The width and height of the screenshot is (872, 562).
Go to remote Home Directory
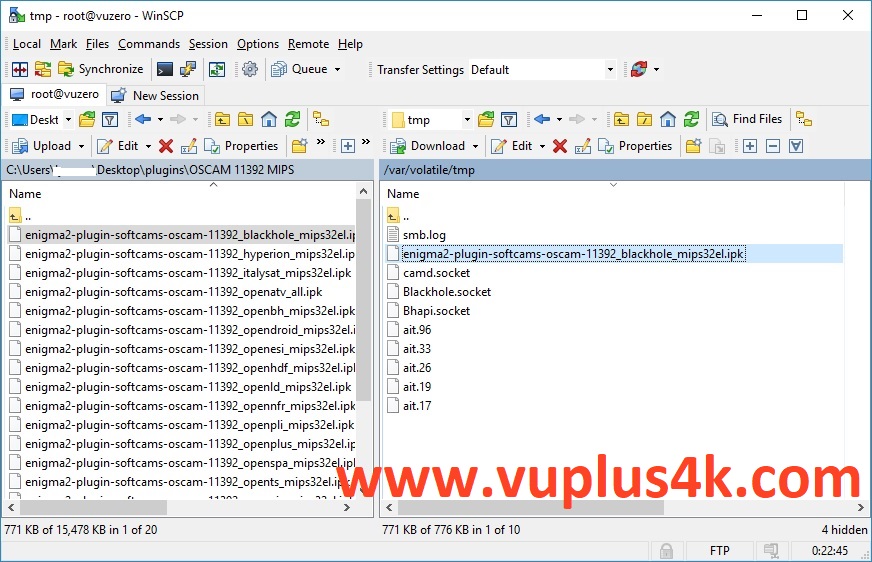point(668,119)
